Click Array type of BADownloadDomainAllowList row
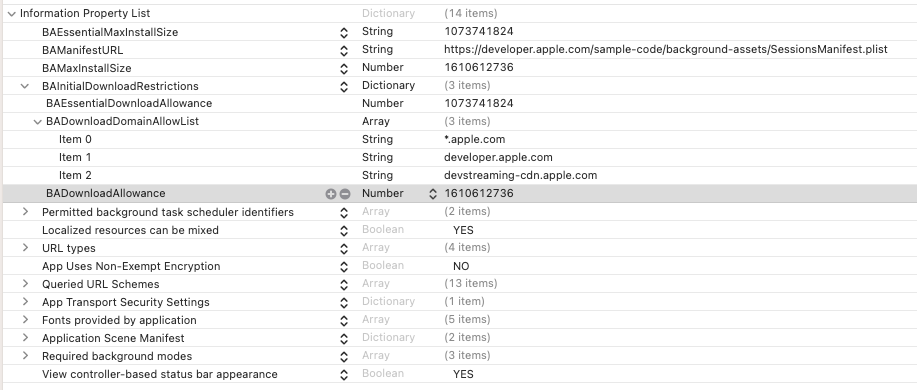The image size is (917, 390). coord(375,122)
